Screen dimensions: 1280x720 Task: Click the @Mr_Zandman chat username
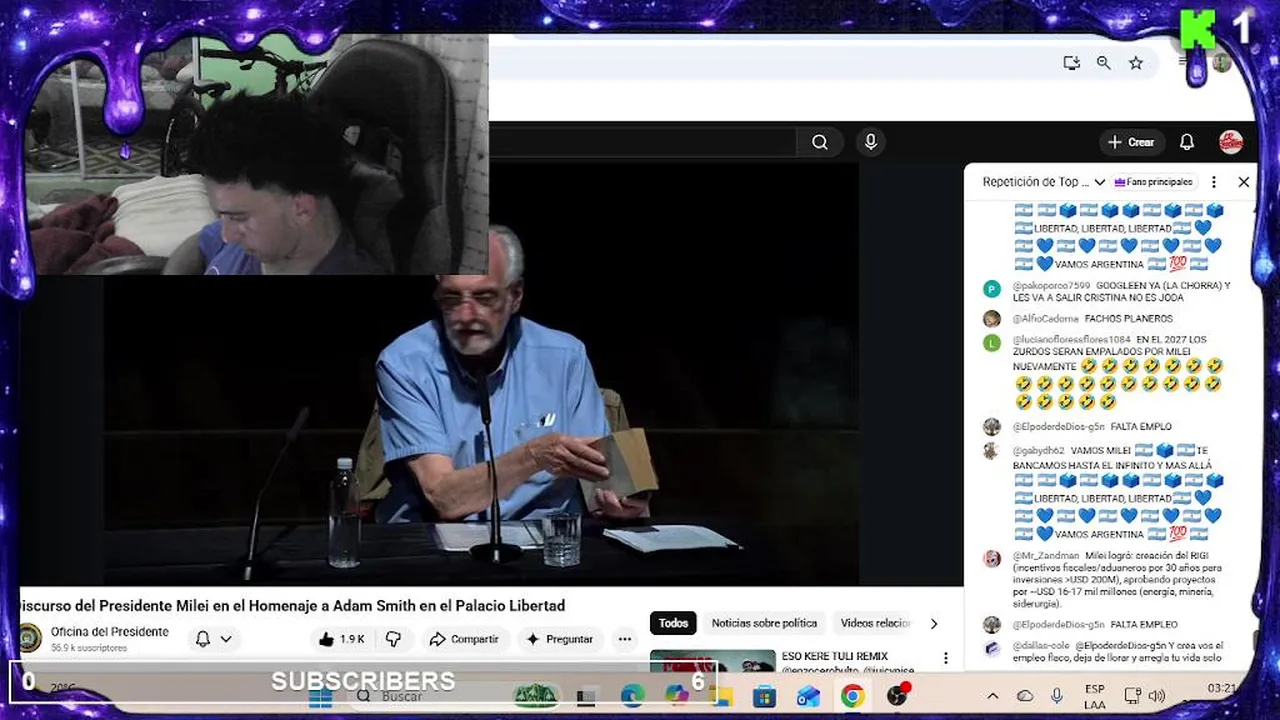click(x=1045, y=555)
